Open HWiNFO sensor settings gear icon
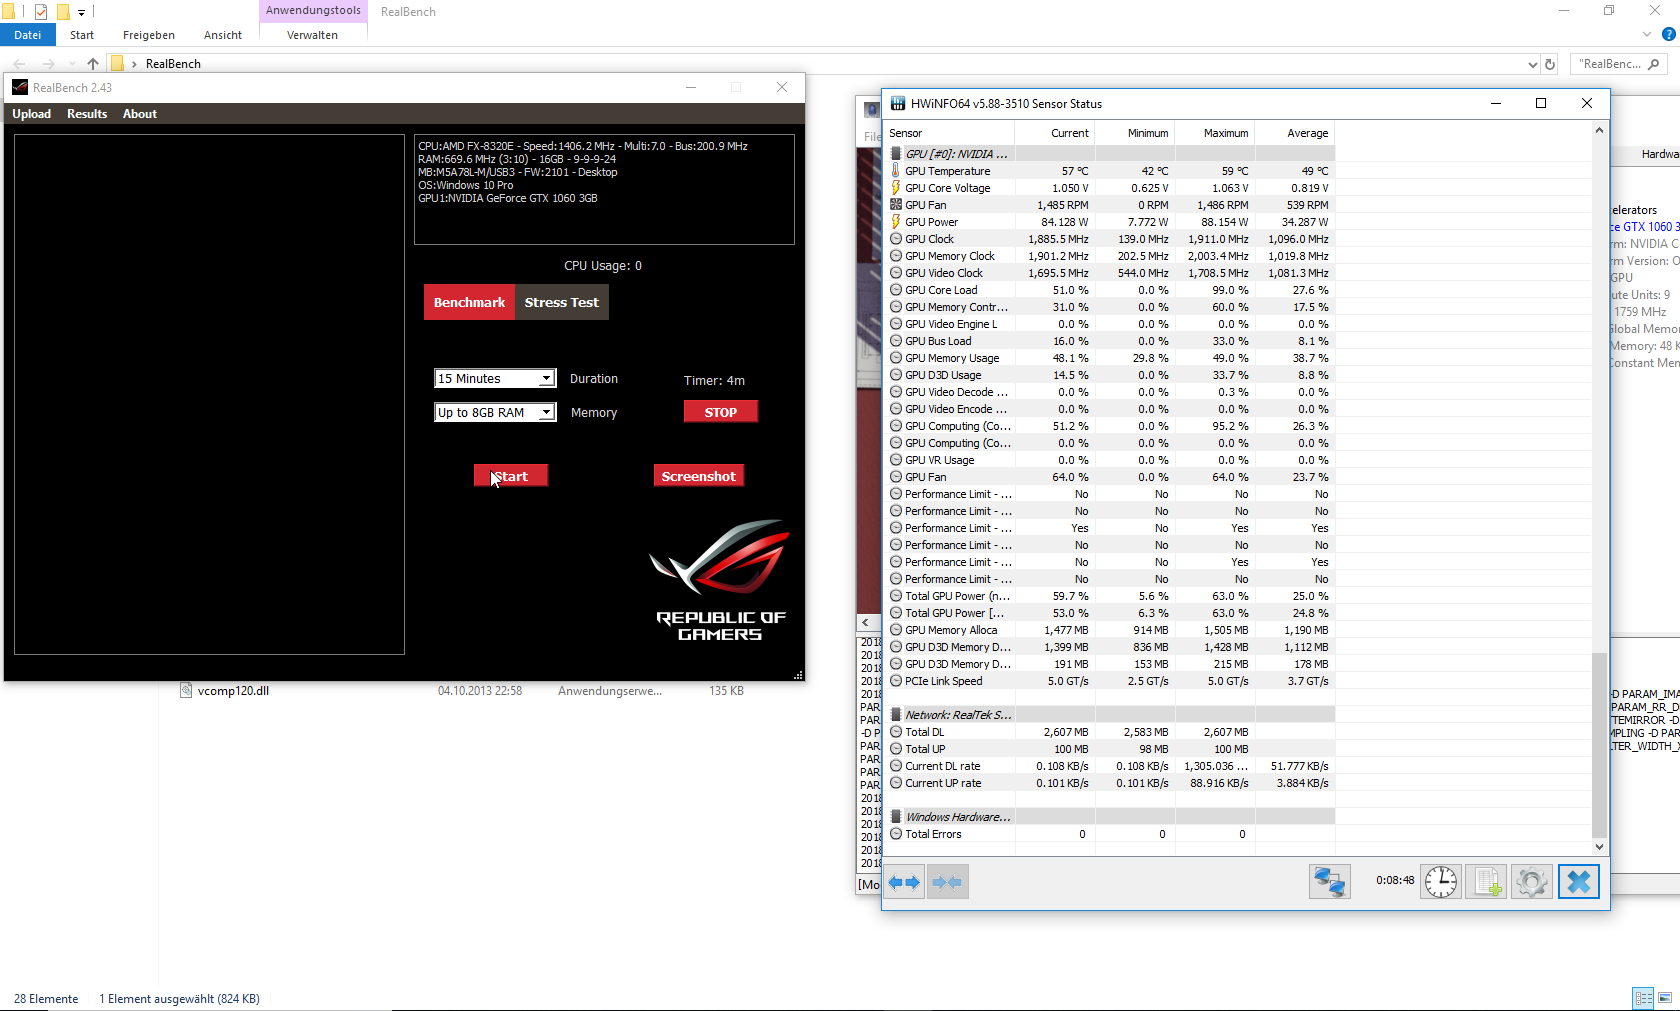This screenshot has height=1011, width=1680. click(1531, 882)
